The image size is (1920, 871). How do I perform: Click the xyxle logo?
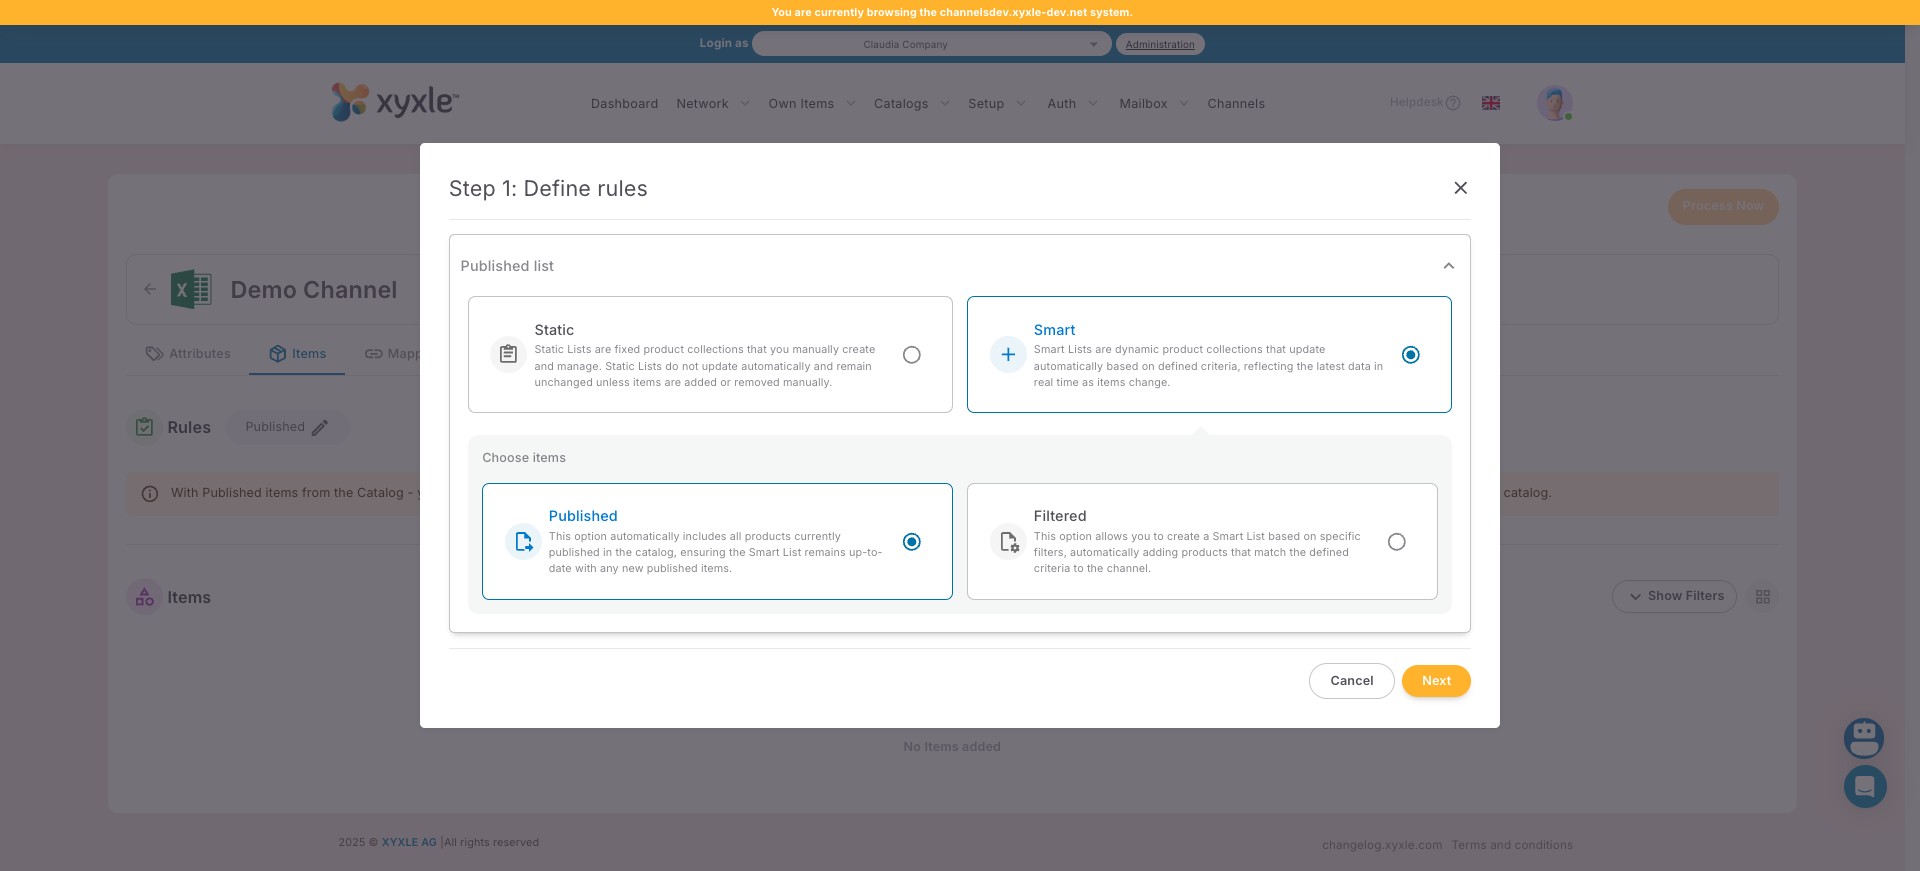pos(395,102)
